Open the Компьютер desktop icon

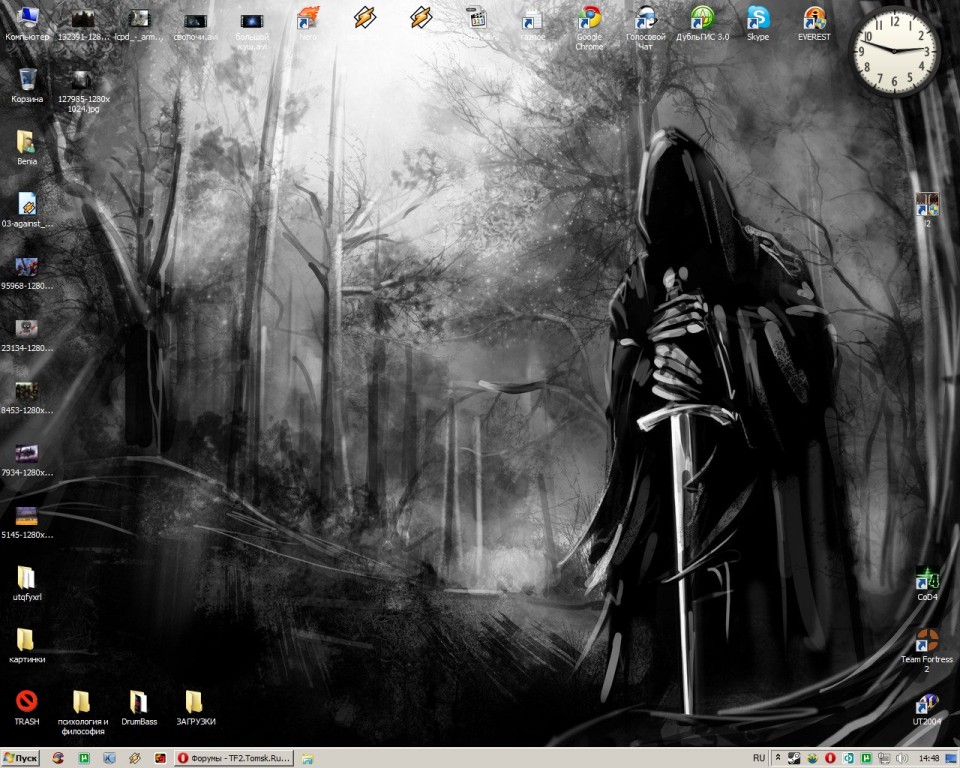tap(27, 23)
